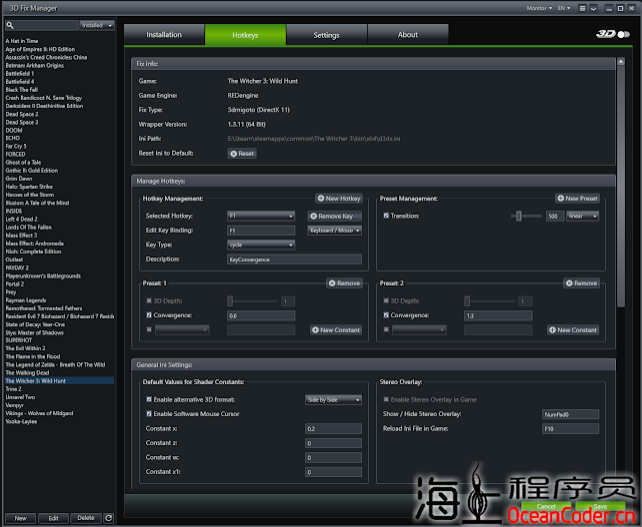Open the title bar menu list icon

[582, 8]
